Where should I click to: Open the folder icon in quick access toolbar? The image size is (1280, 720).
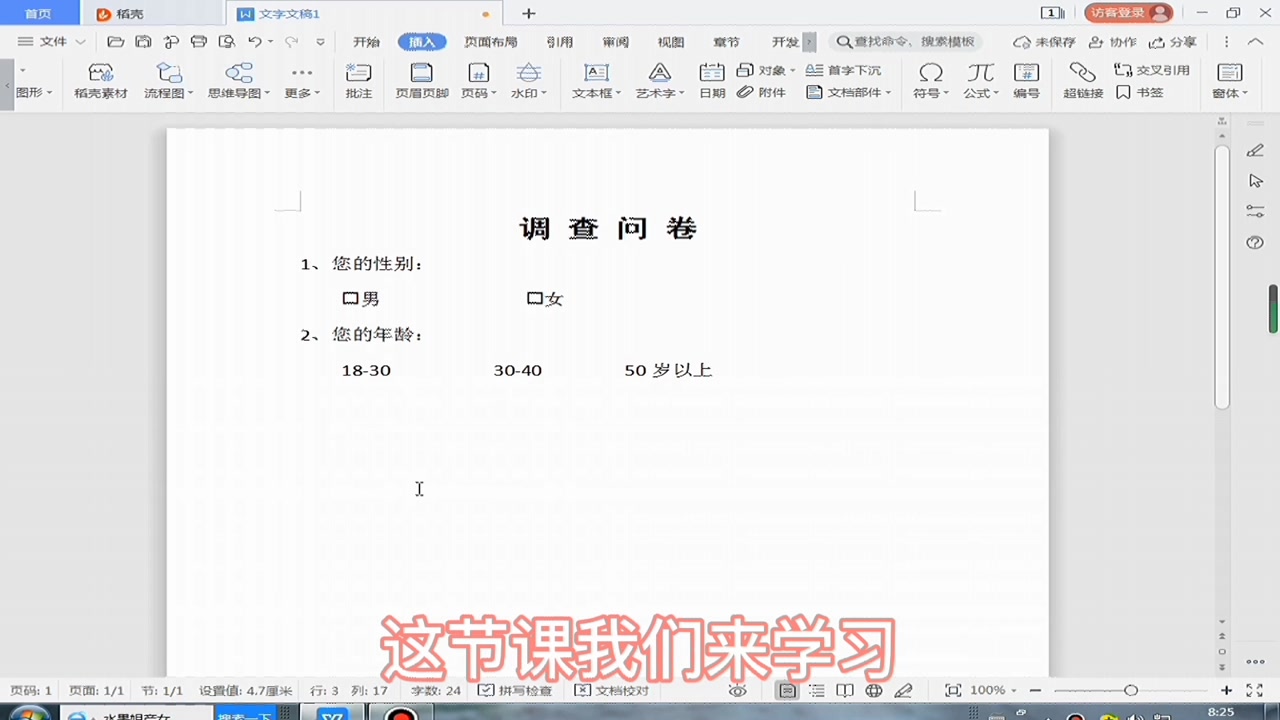(116, 42)
